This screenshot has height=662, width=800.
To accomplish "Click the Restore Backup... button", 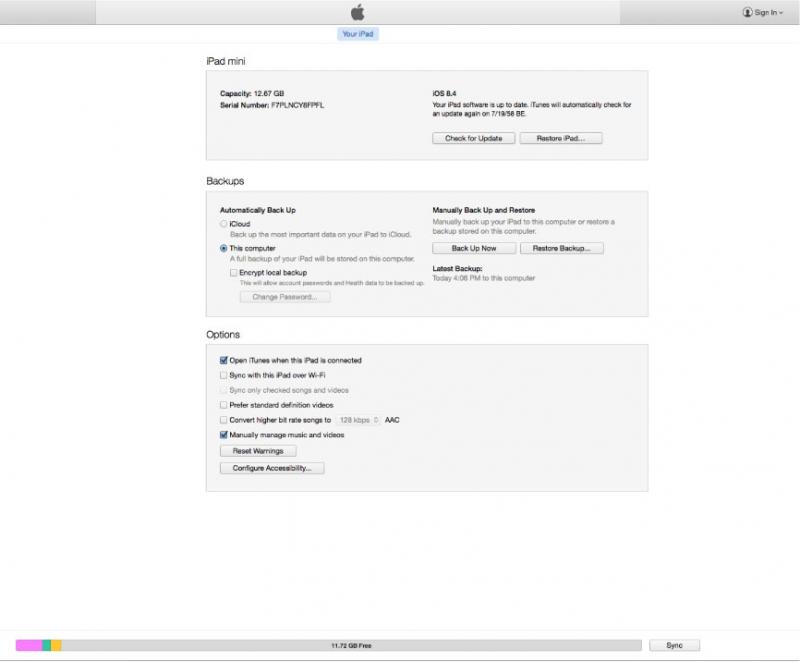I will point(561,248).
